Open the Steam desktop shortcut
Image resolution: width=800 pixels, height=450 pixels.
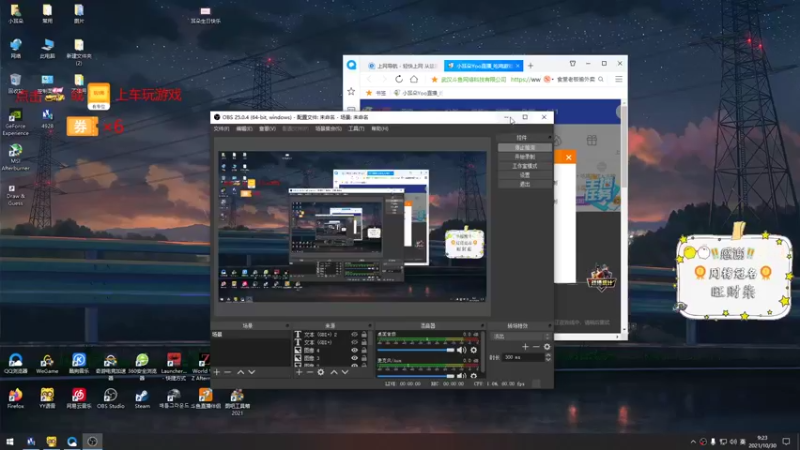(x=142, y=399)
